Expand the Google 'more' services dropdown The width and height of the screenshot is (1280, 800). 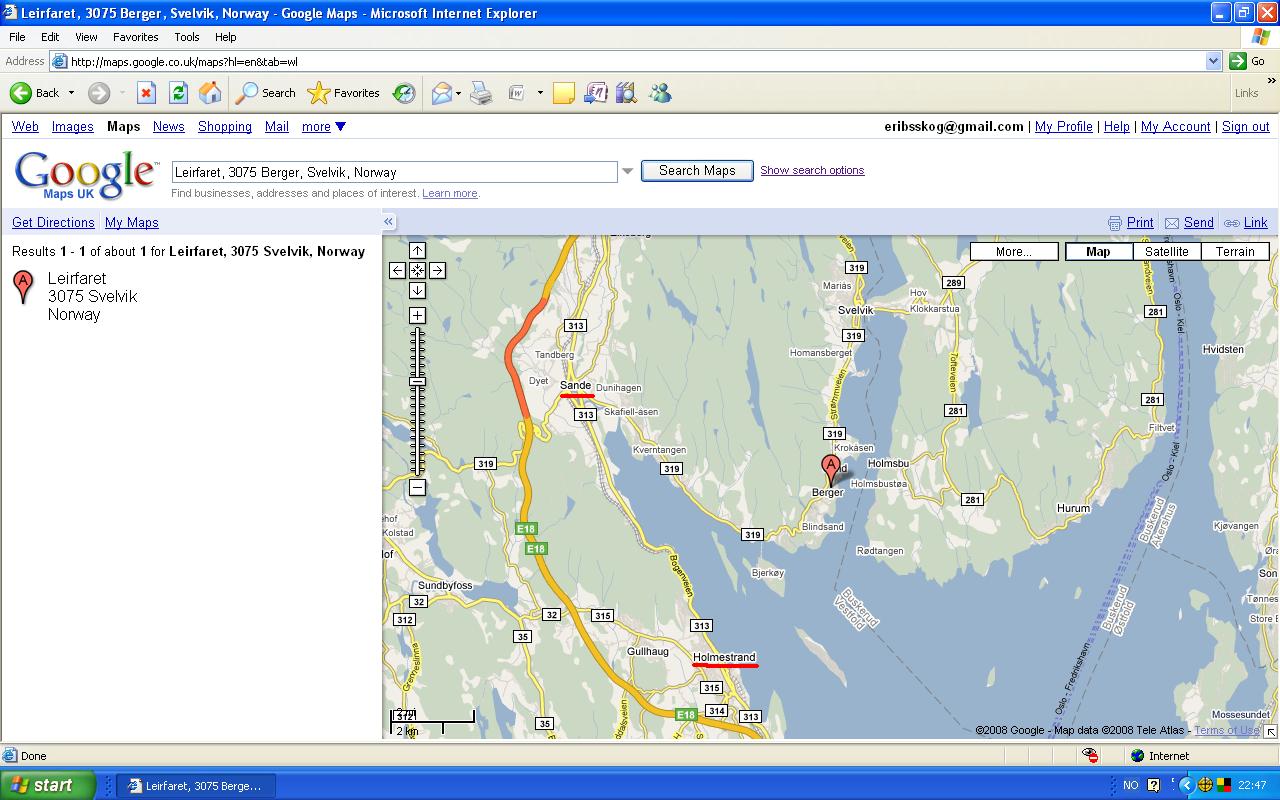324,127
